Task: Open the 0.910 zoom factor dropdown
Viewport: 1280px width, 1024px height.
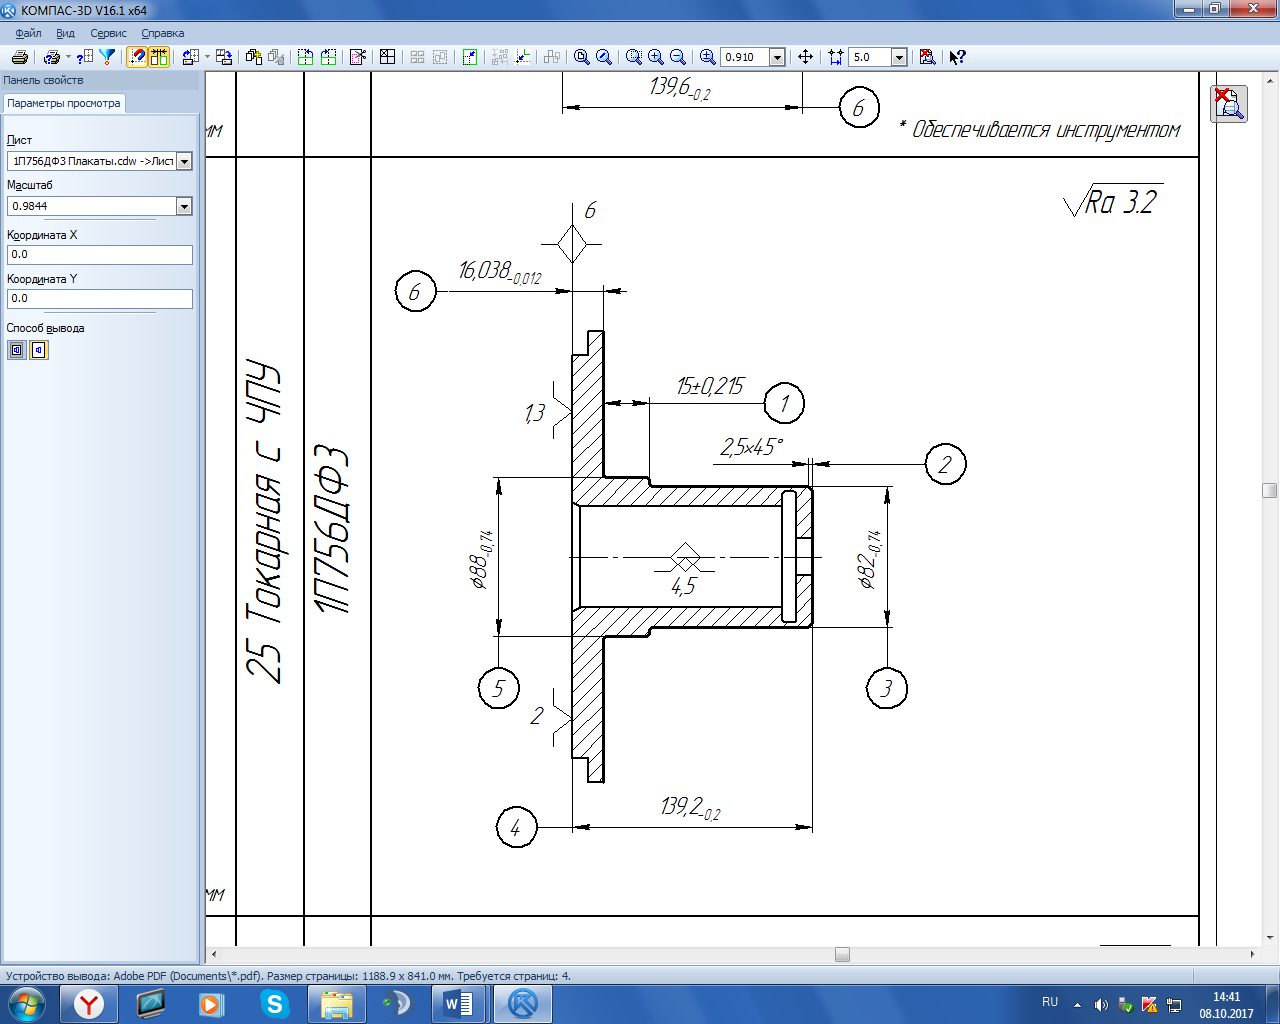Action: click(x=777, y=57)
